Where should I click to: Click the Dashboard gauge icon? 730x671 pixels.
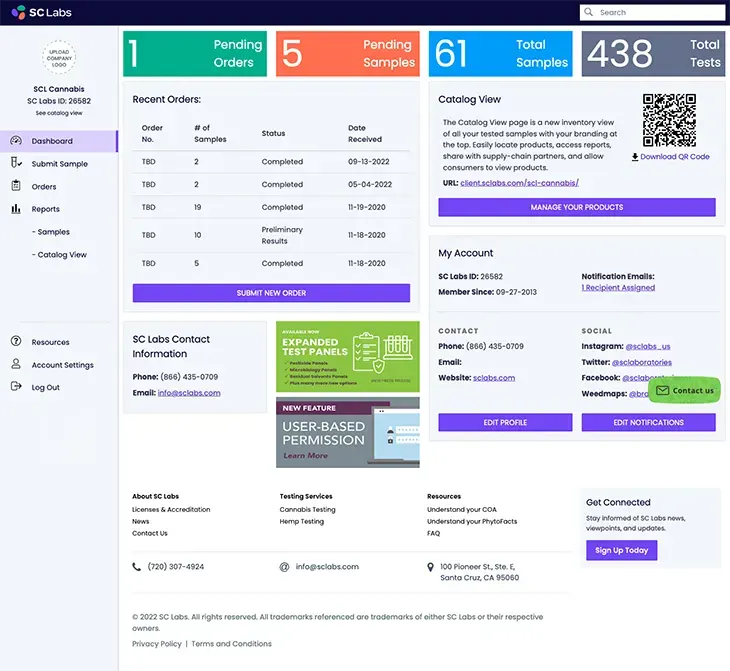pos(16,141)
